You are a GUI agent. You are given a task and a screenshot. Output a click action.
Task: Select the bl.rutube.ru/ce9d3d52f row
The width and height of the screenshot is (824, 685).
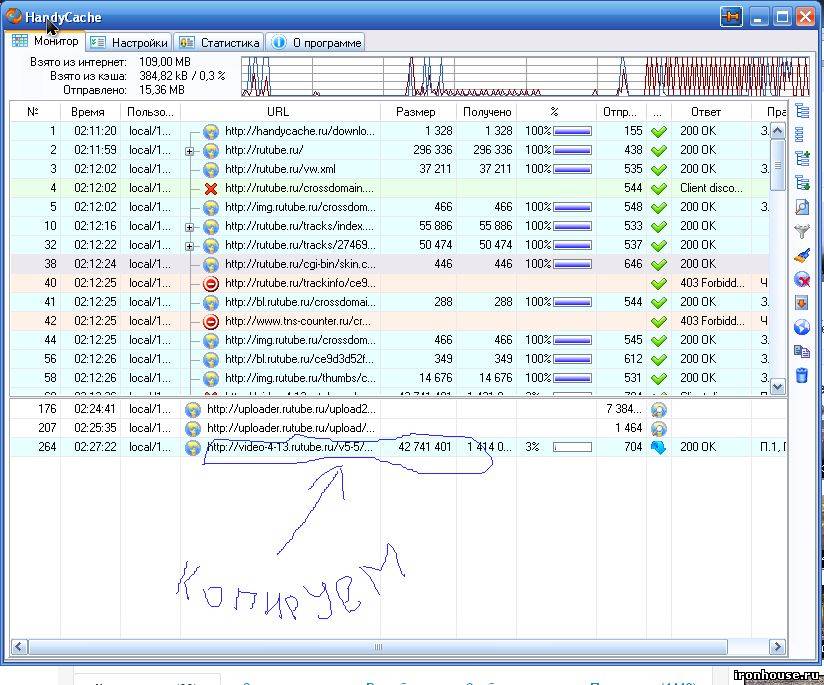(390, 359)
